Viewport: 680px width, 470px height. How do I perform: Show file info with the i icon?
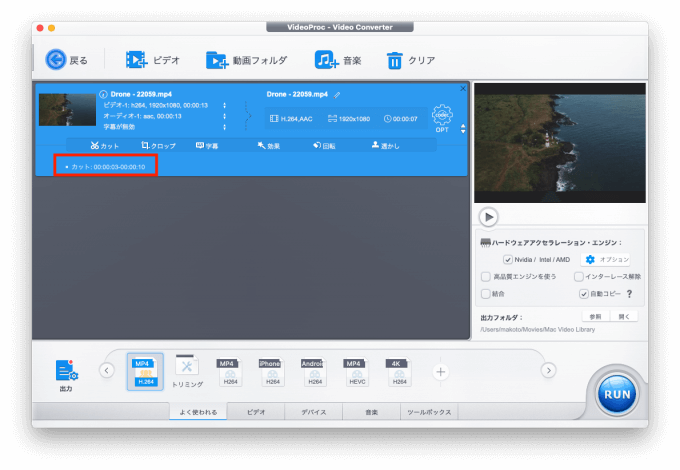103,94
